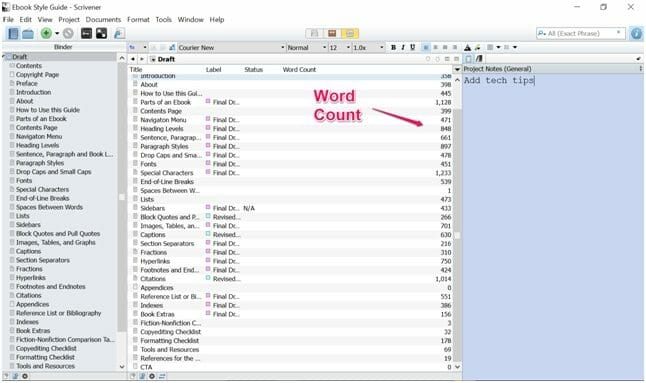Open the text color picker
This screenshot has height=383, width=646.
pyautogui.click(x=468, y=47)
